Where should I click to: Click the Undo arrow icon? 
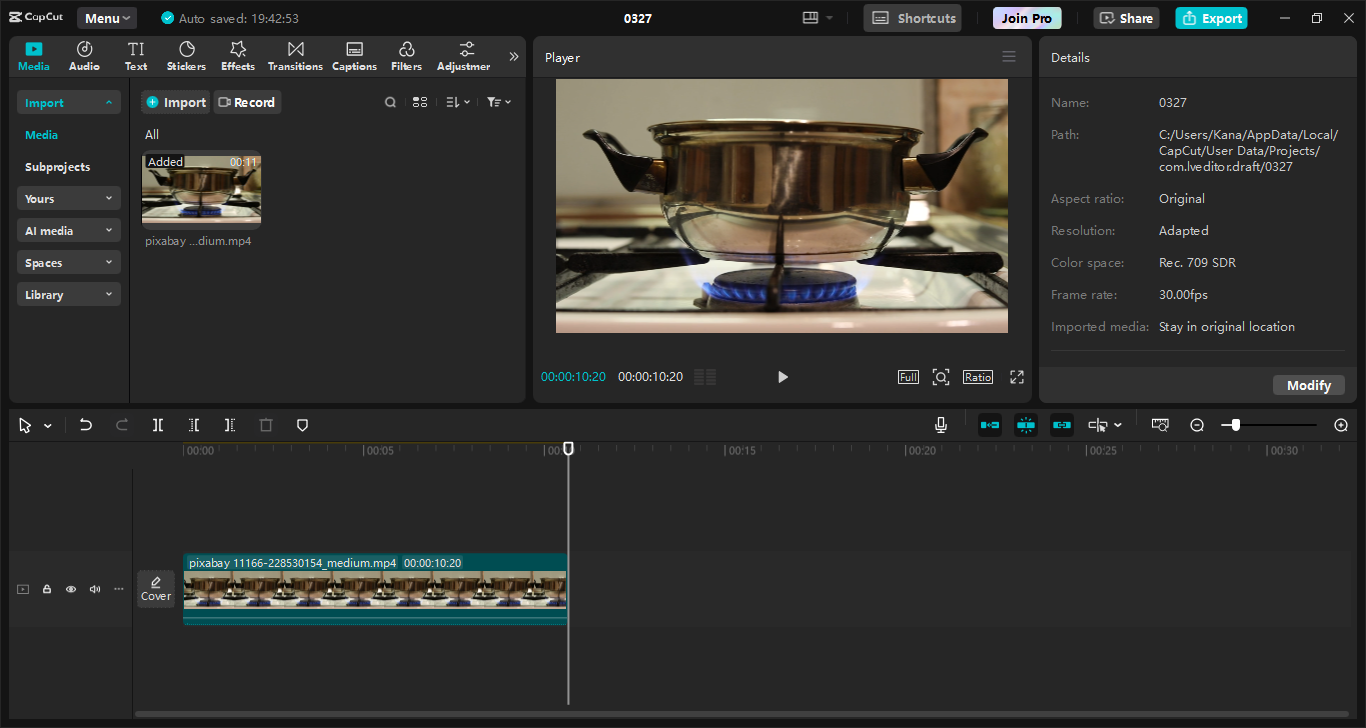coord(86,425)
